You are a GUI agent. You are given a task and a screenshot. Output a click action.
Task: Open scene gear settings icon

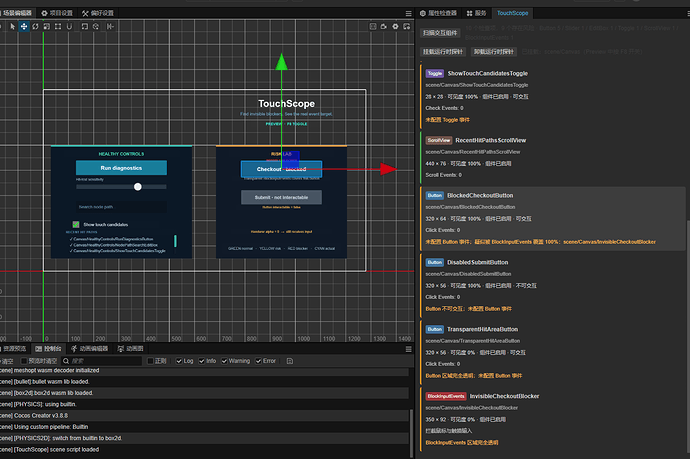click(395, 26)
